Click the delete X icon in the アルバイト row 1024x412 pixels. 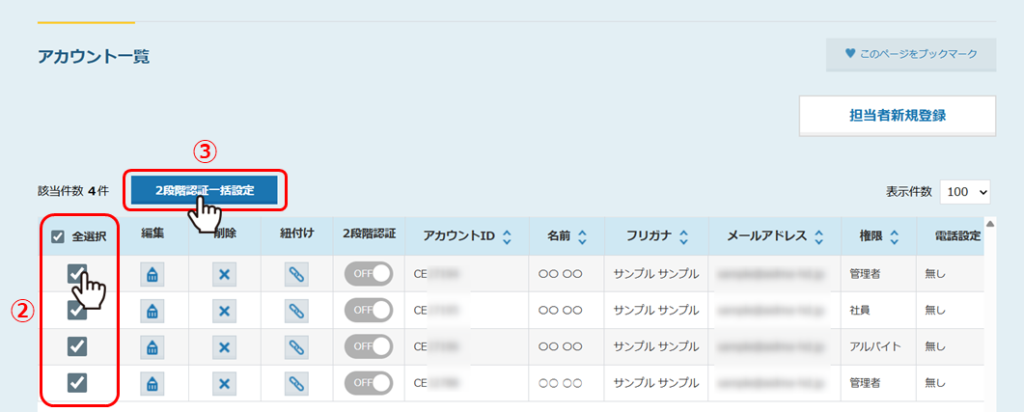226,347
